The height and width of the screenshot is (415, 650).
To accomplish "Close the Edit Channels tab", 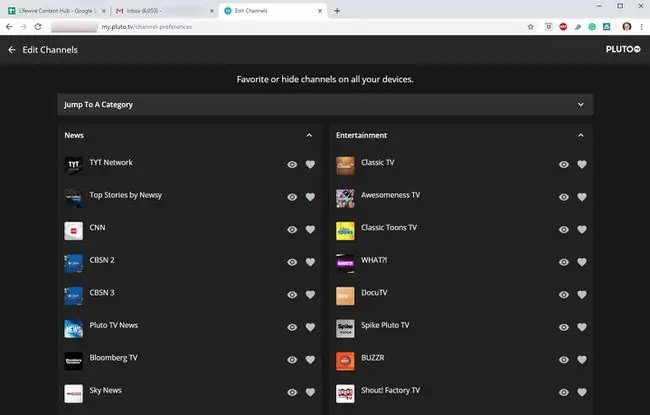I will pos(320,11).
